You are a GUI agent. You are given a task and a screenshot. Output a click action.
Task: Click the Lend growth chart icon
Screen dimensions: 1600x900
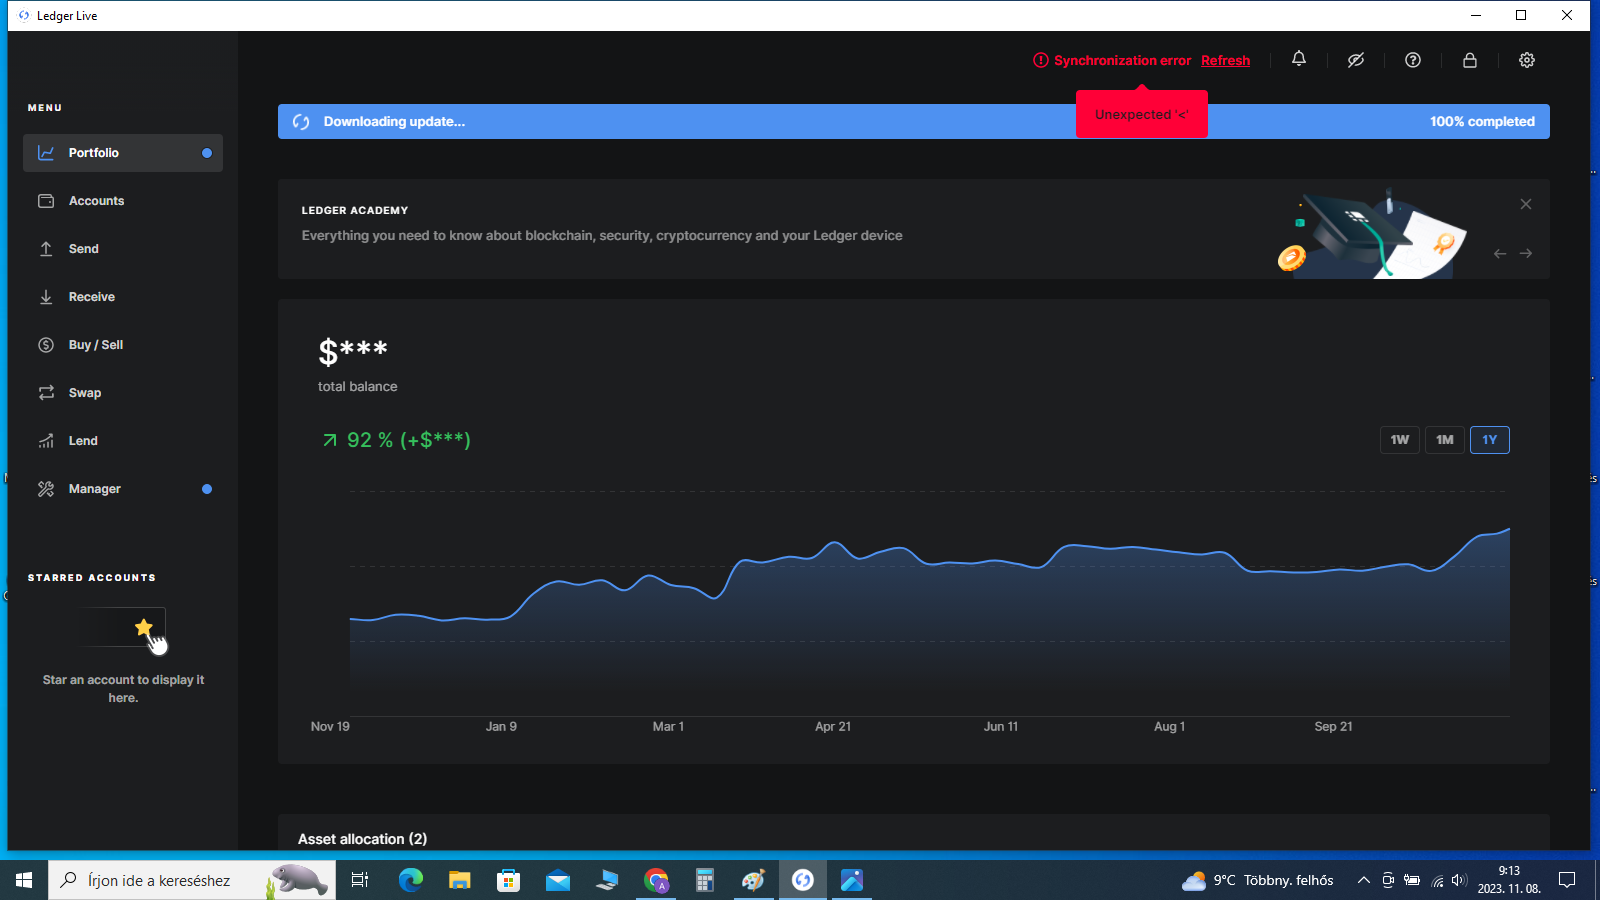[x=46, y=441]
